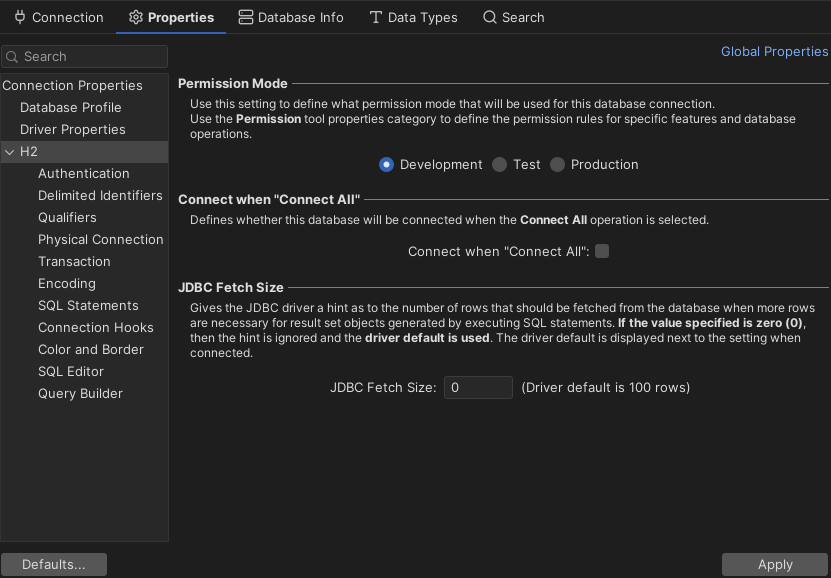Click the Connection tab plug icon
This screenshot has width=831, height=578.
[18, 17]
